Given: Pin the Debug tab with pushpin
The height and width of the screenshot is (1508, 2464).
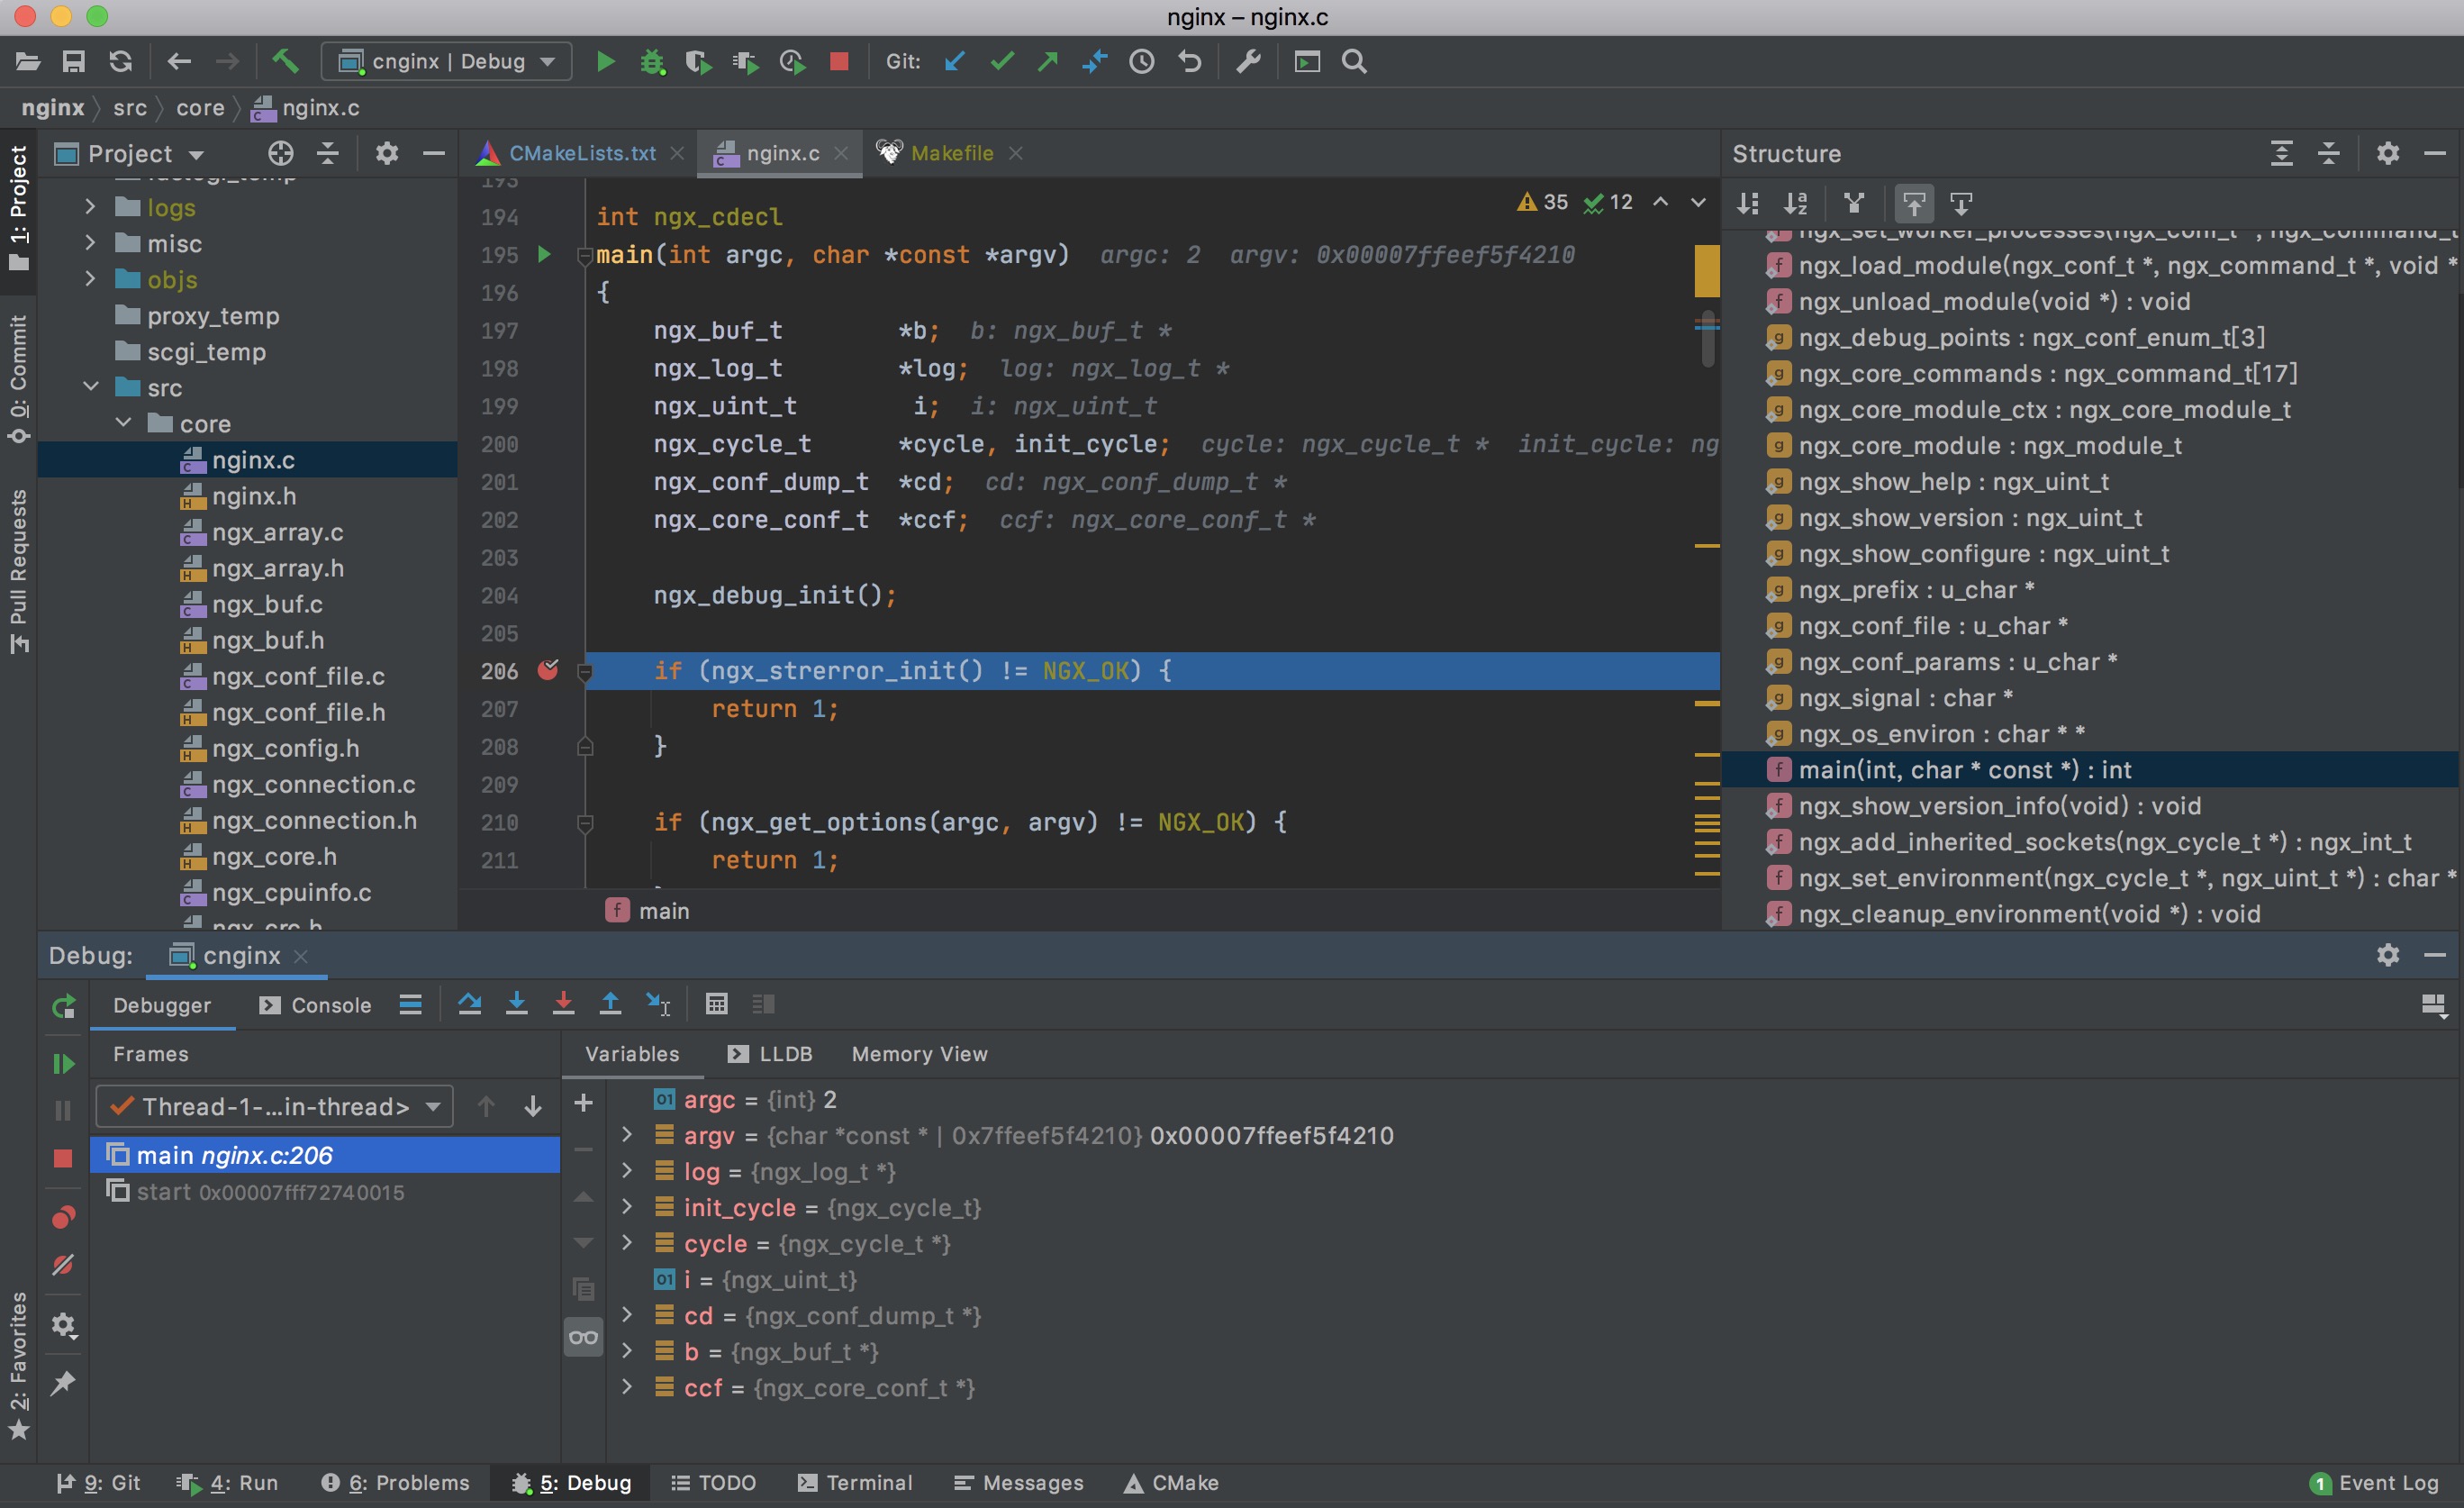Looking at the screenshot, I should (63, 1383).
